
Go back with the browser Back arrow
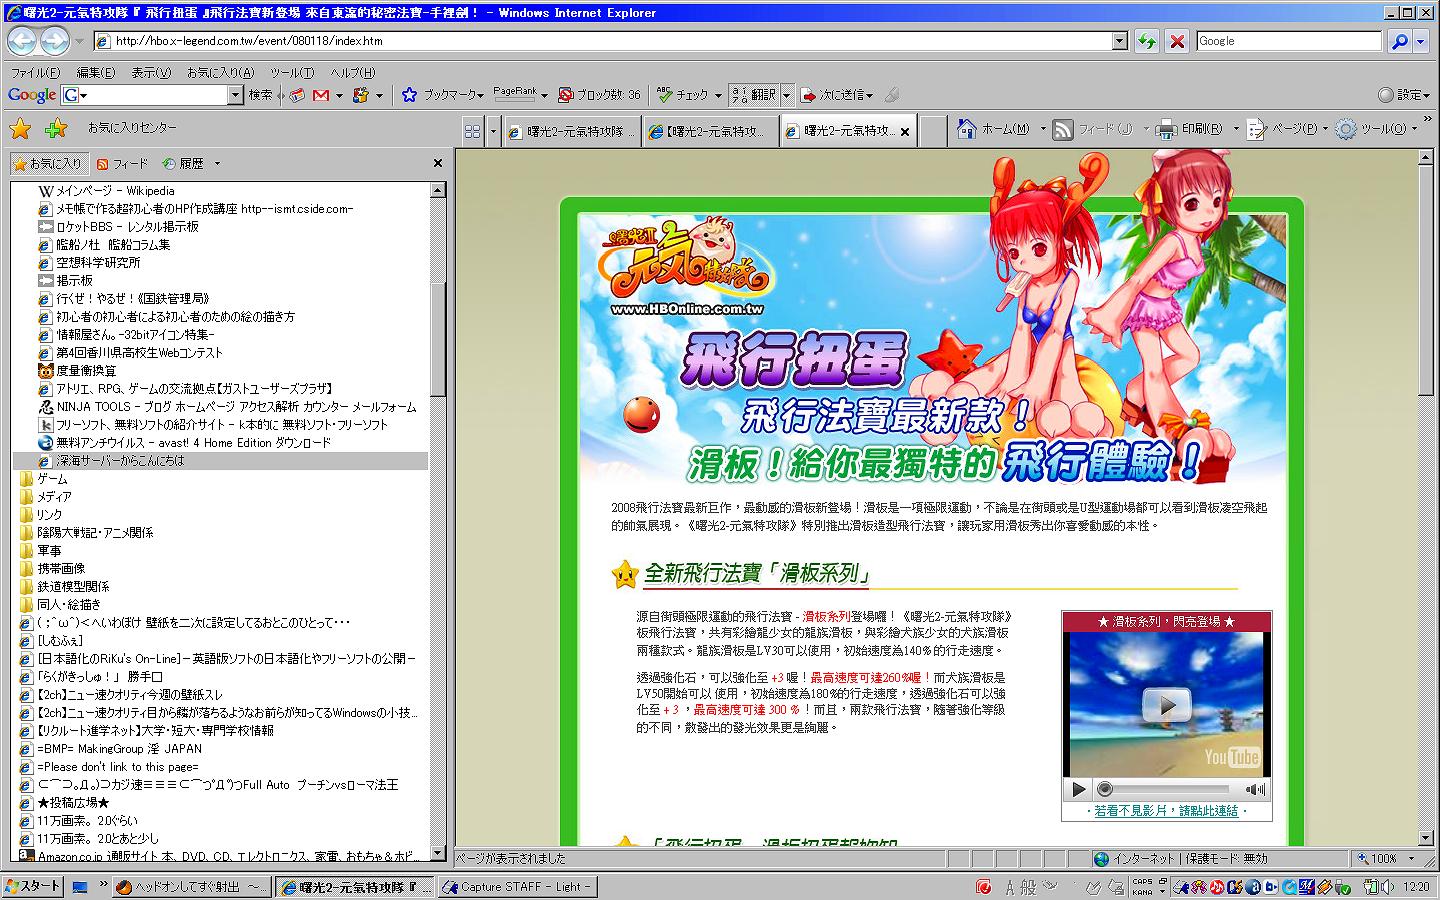tap(23, 41)
